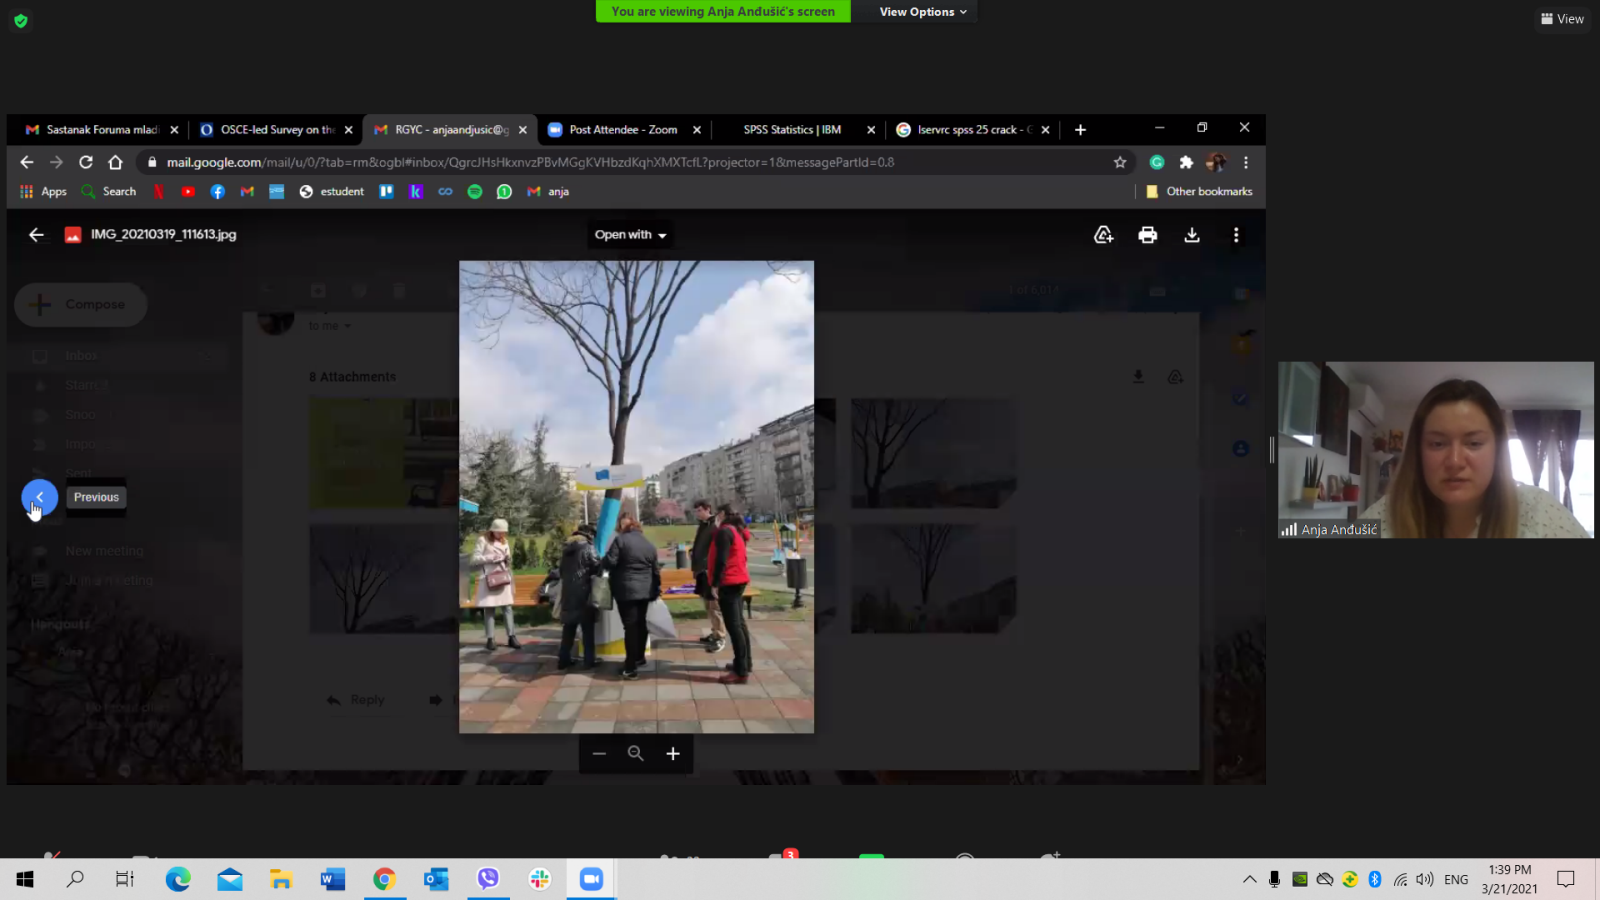Screen dimensions: 1600x900
Task: Show the previous image with blue arrow
Action: pyautogui.click(x=40, y=497)
